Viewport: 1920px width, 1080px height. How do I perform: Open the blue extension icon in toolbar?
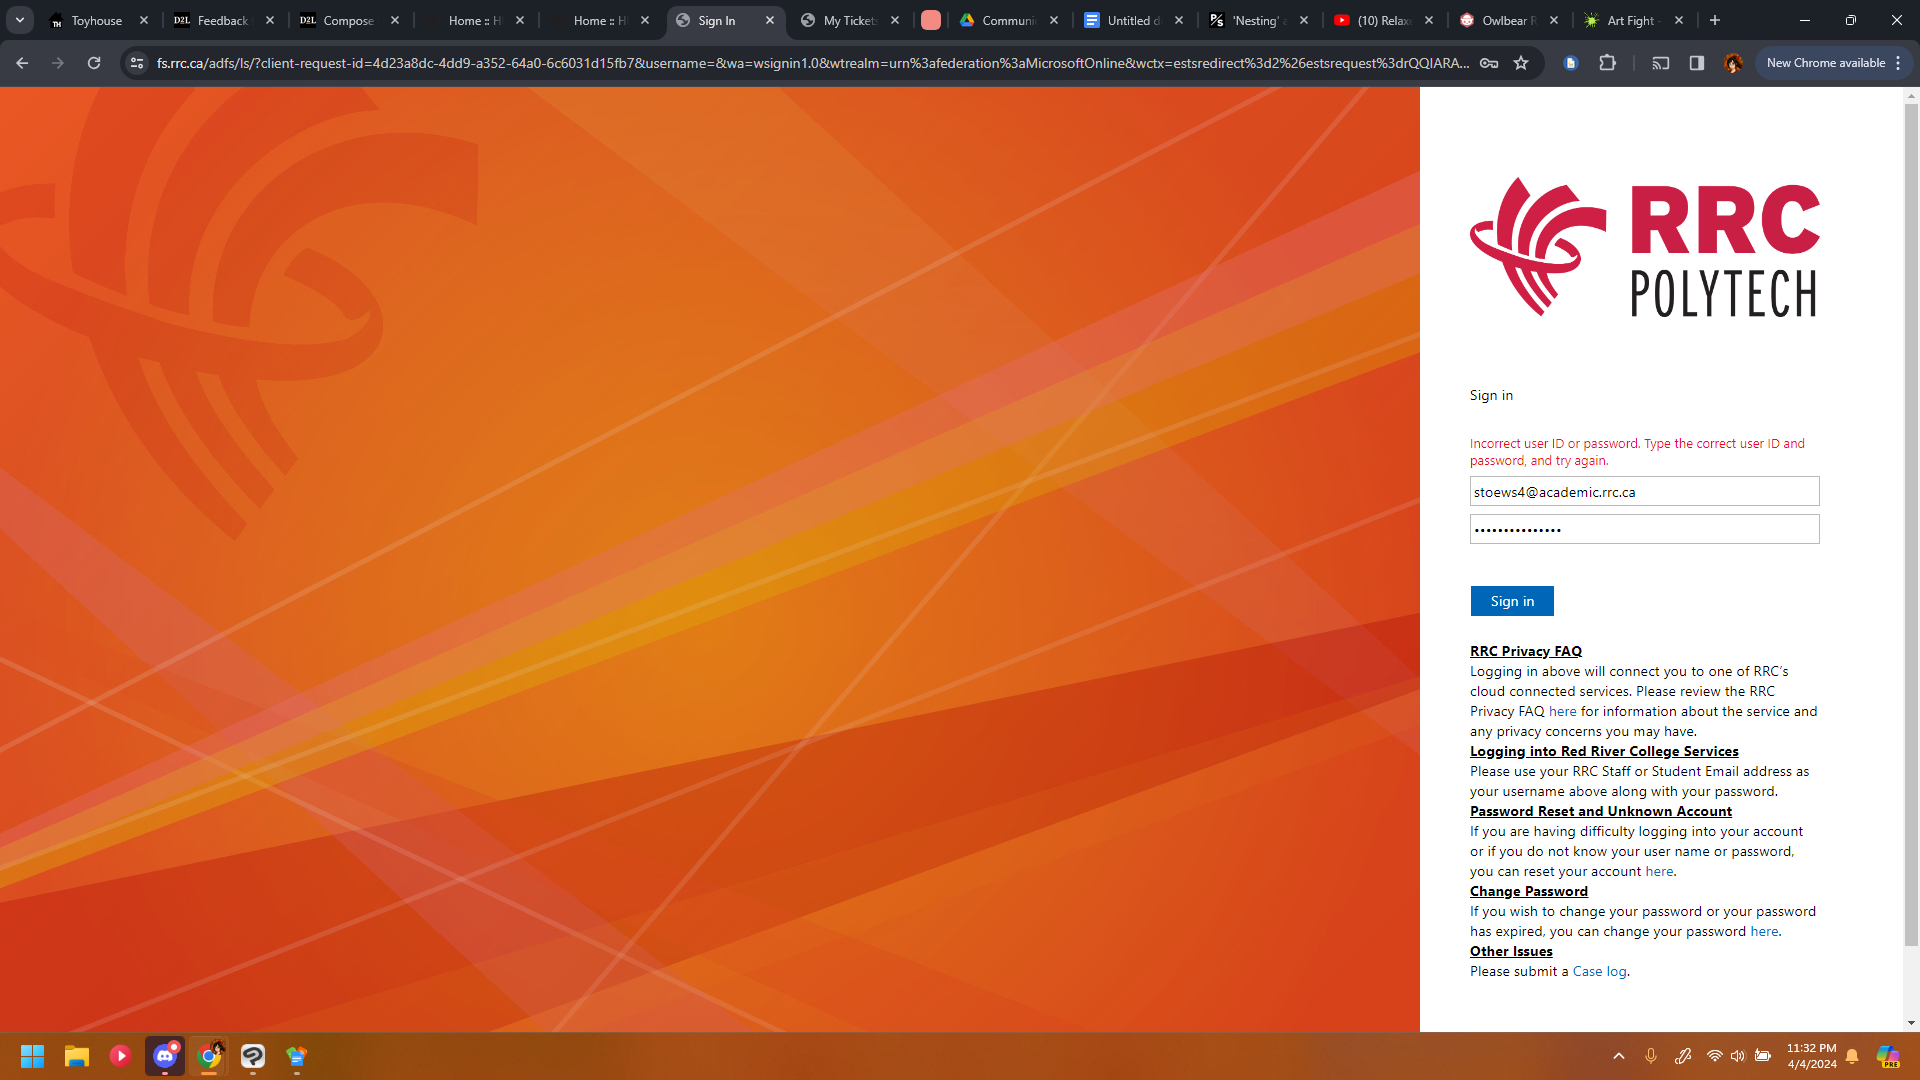pyautogui.click(x=1571, y=63)
